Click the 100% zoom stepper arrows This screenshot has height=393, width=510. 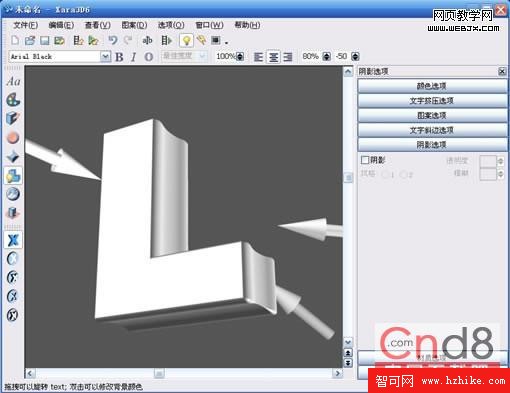(x=240, y=57)
